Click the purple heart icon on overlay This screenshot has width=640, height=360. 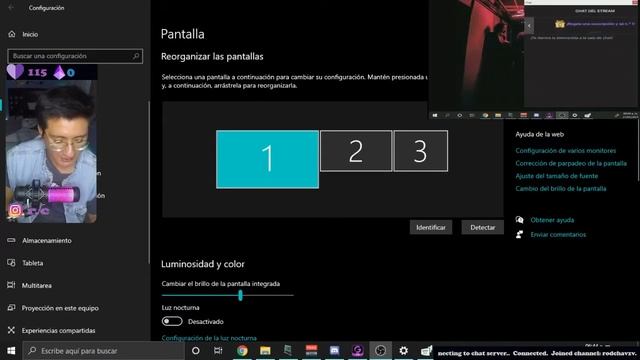[x=15, y=72]
